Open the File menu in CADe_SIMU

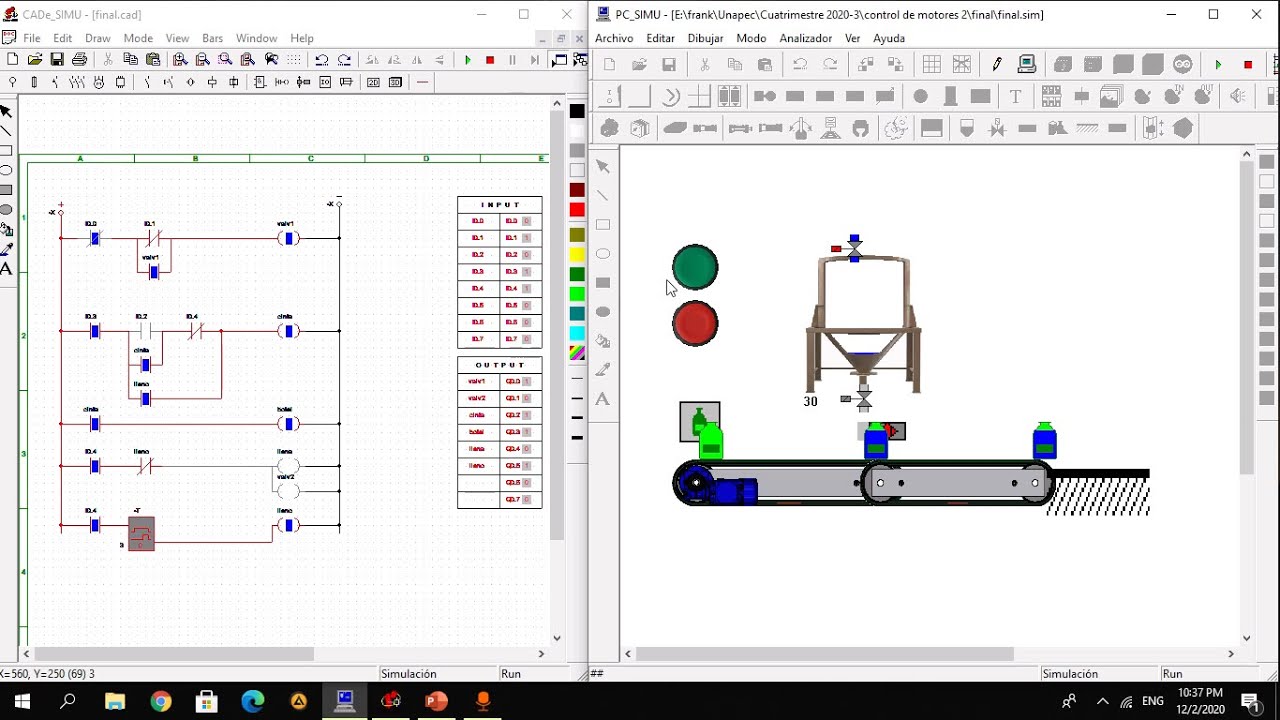(32, 38)
